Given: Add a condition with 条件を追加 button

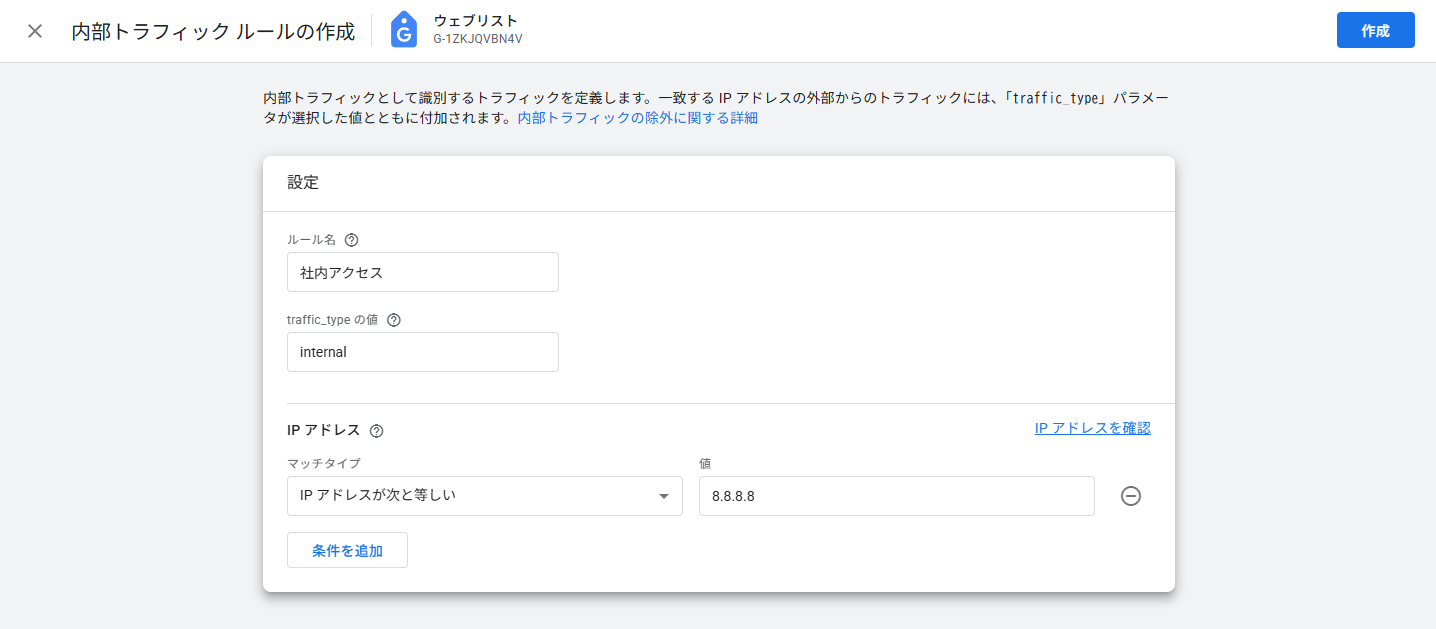Looking at the screenshot, I should (347, 550).
